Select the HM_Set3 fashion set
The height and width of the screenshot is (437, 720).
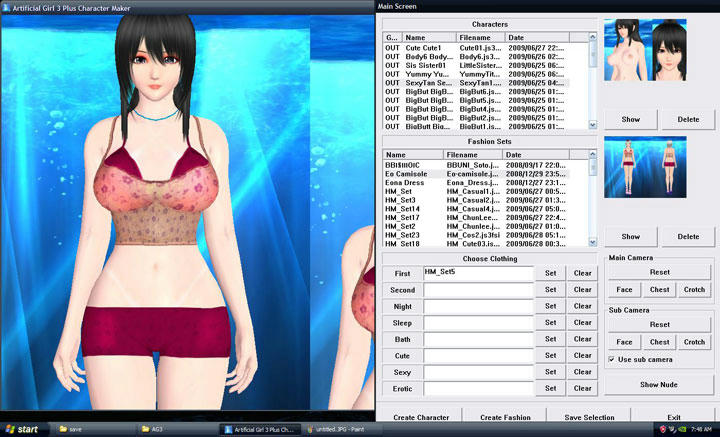pyautogui.click(x=476, y=200)
